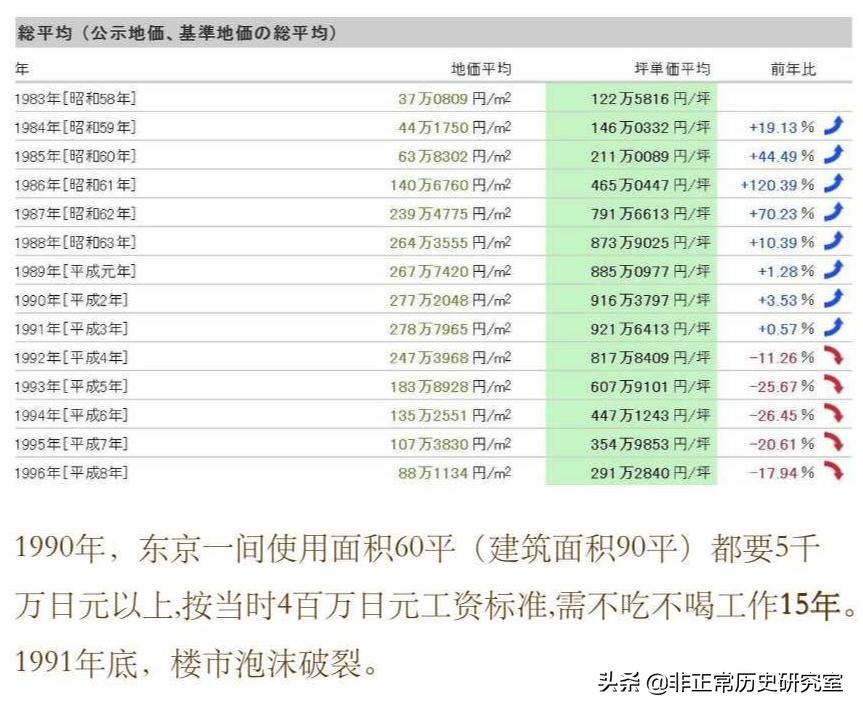Viewport: 863px width, 713px height.
Task: Click the cell 873万9025円/坪
Action: click(x=650, y=242)
